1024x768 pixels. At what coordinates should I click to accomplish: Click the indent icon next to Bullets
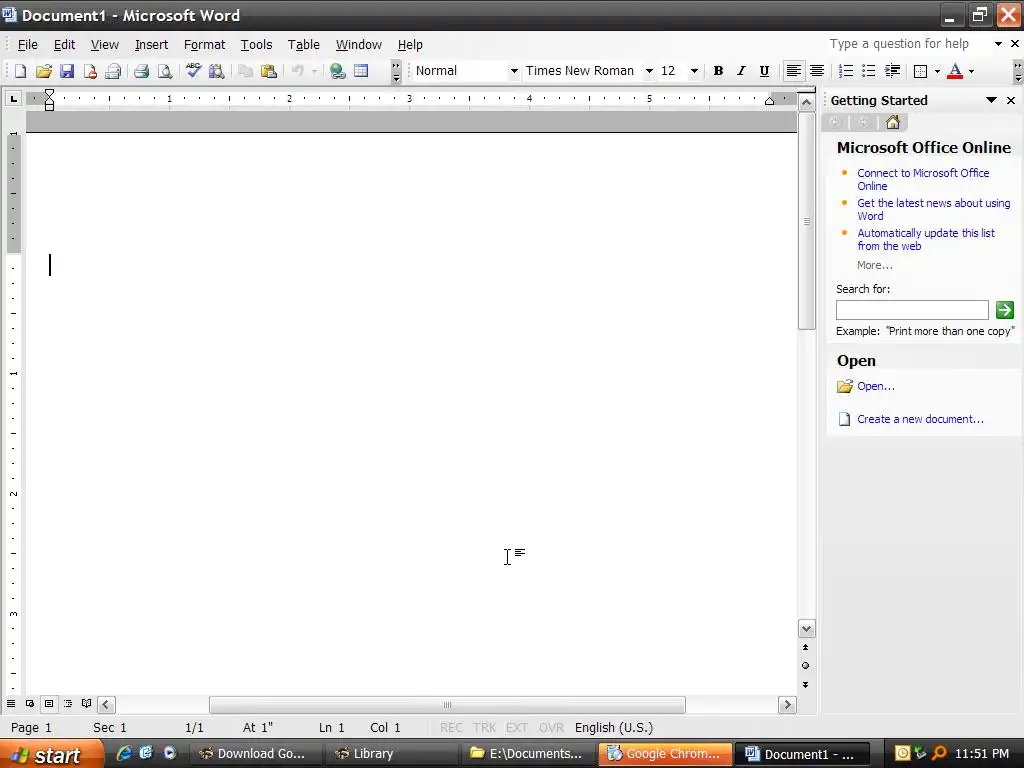892,71
